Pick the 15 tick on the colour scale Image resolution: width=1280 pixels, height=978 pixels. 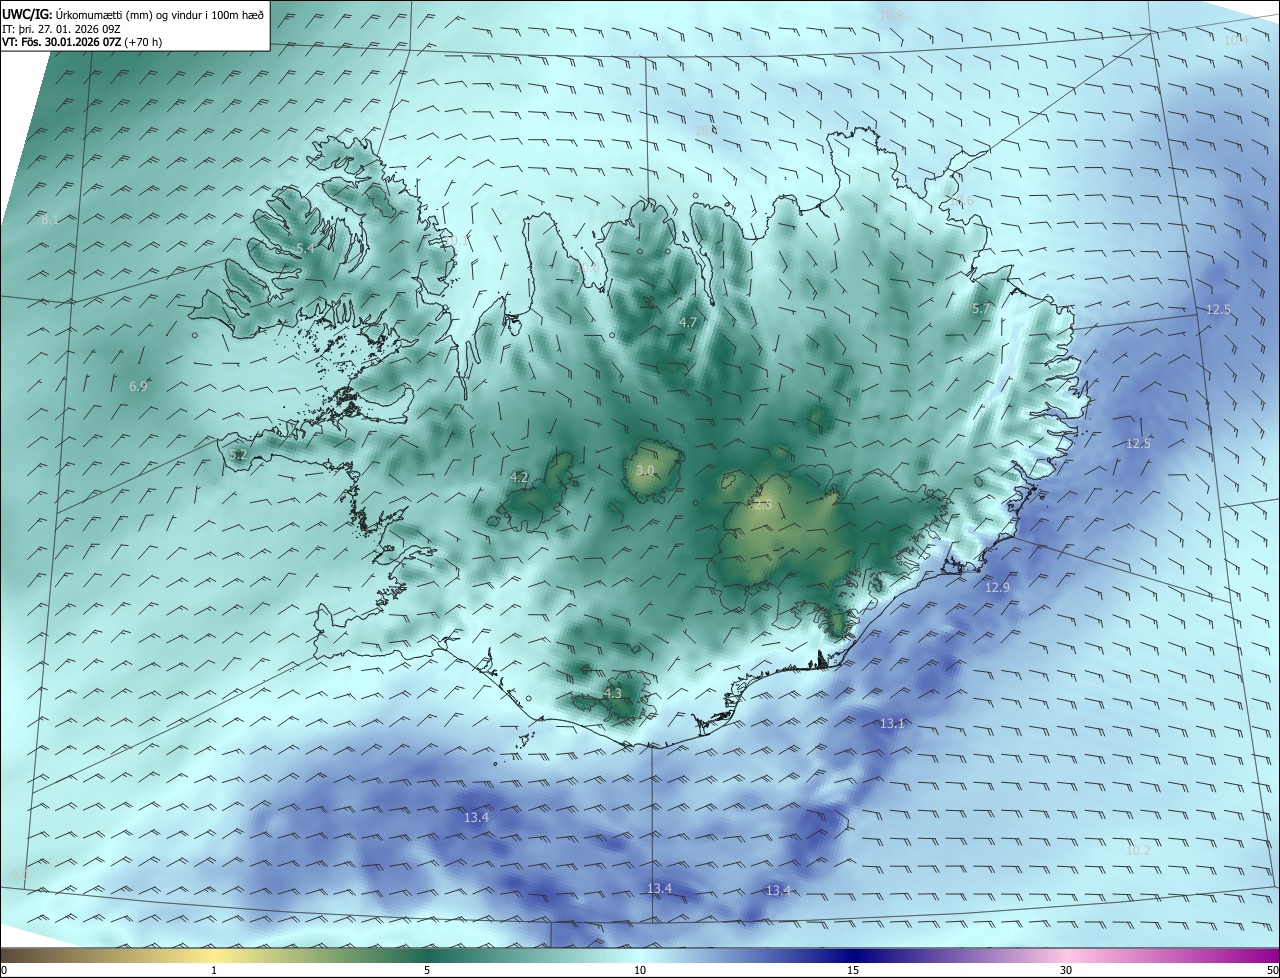pos(853,970)
